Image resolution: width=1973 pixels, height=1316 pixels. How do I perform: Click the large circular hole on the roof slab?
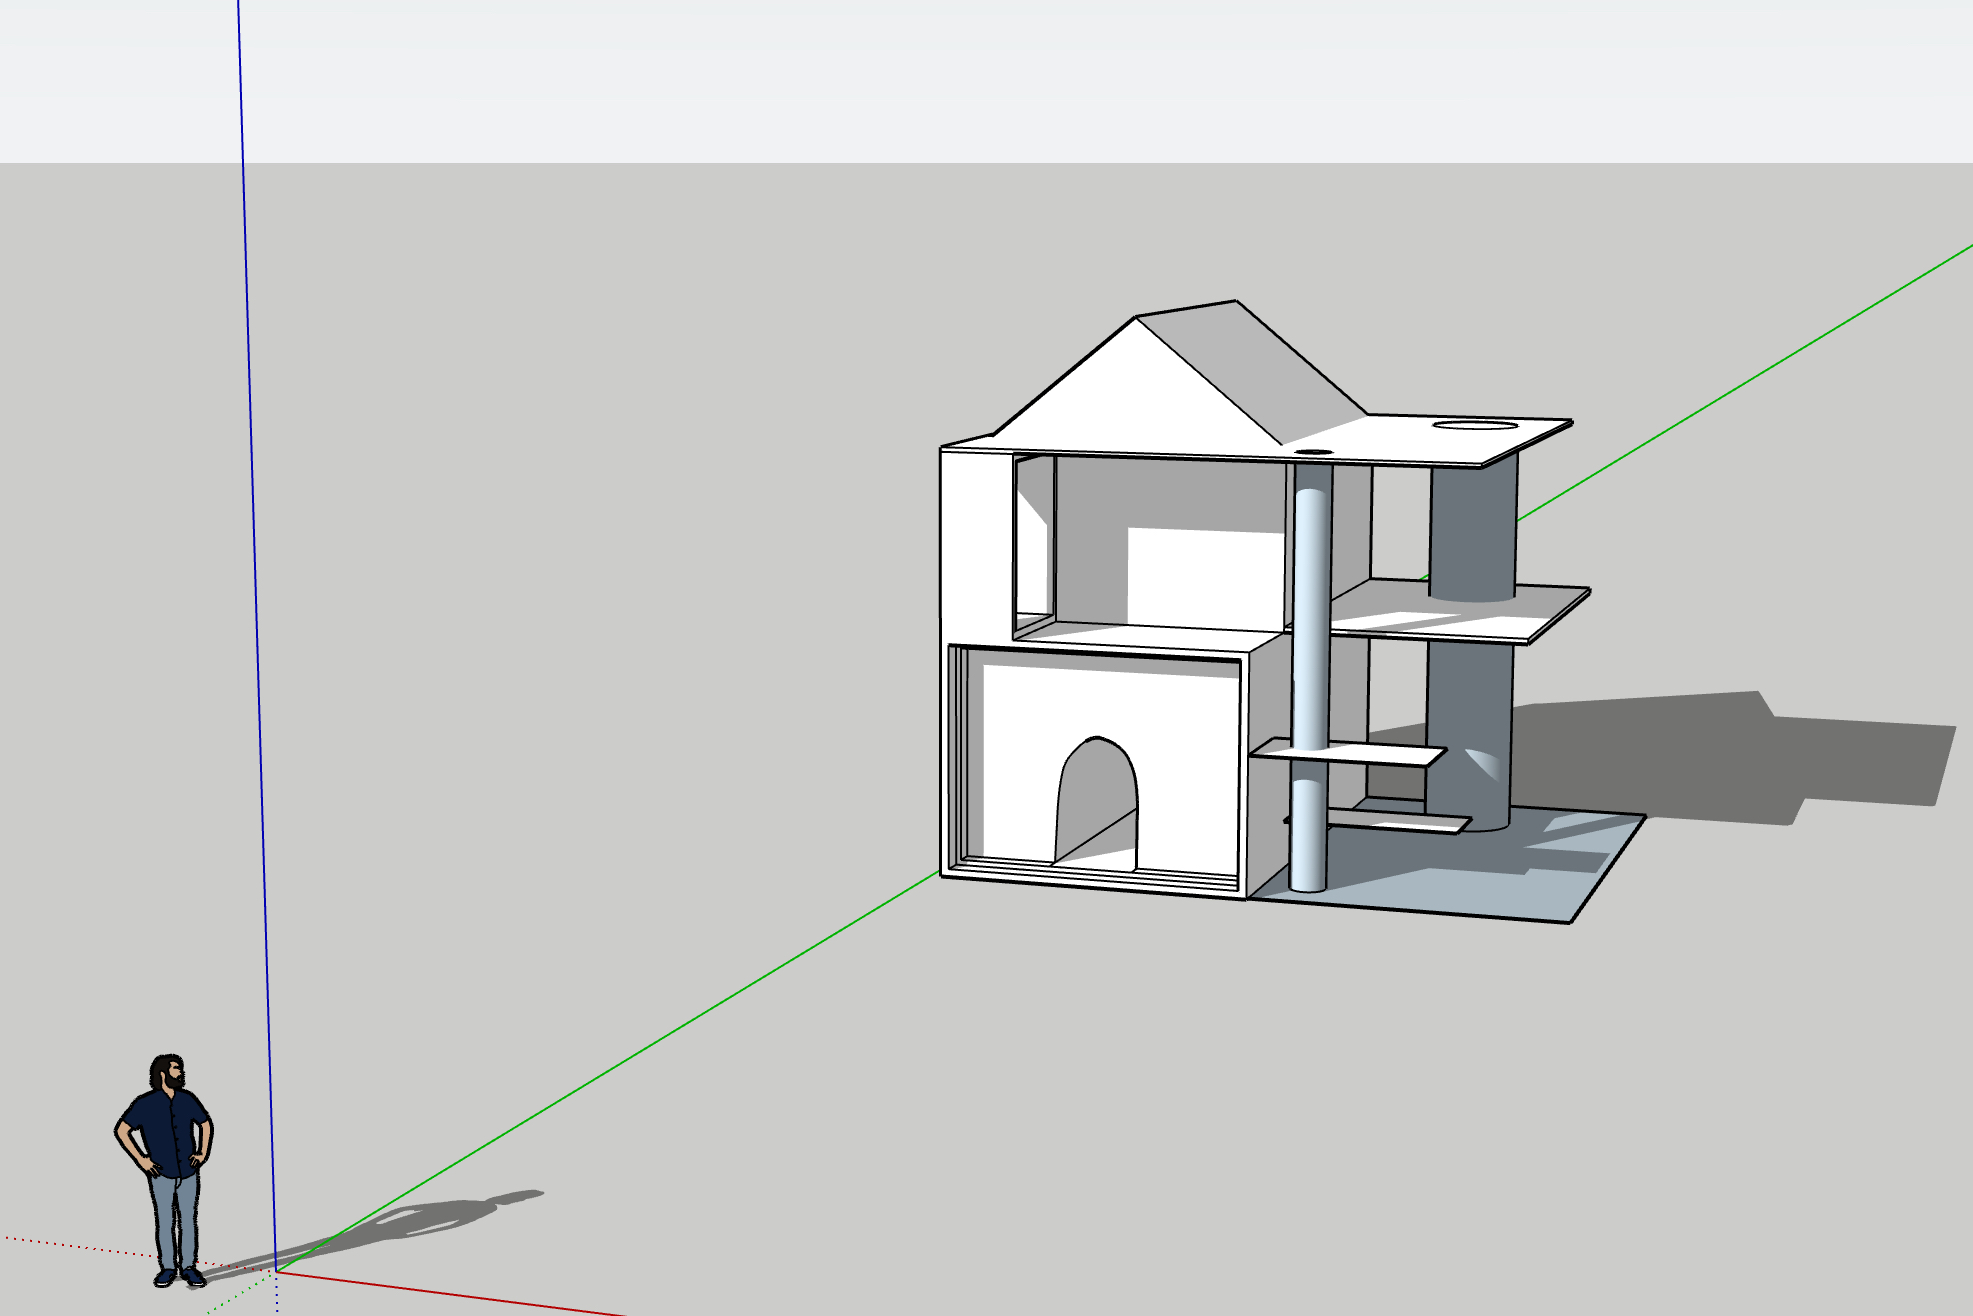(x=1474, y=425)
